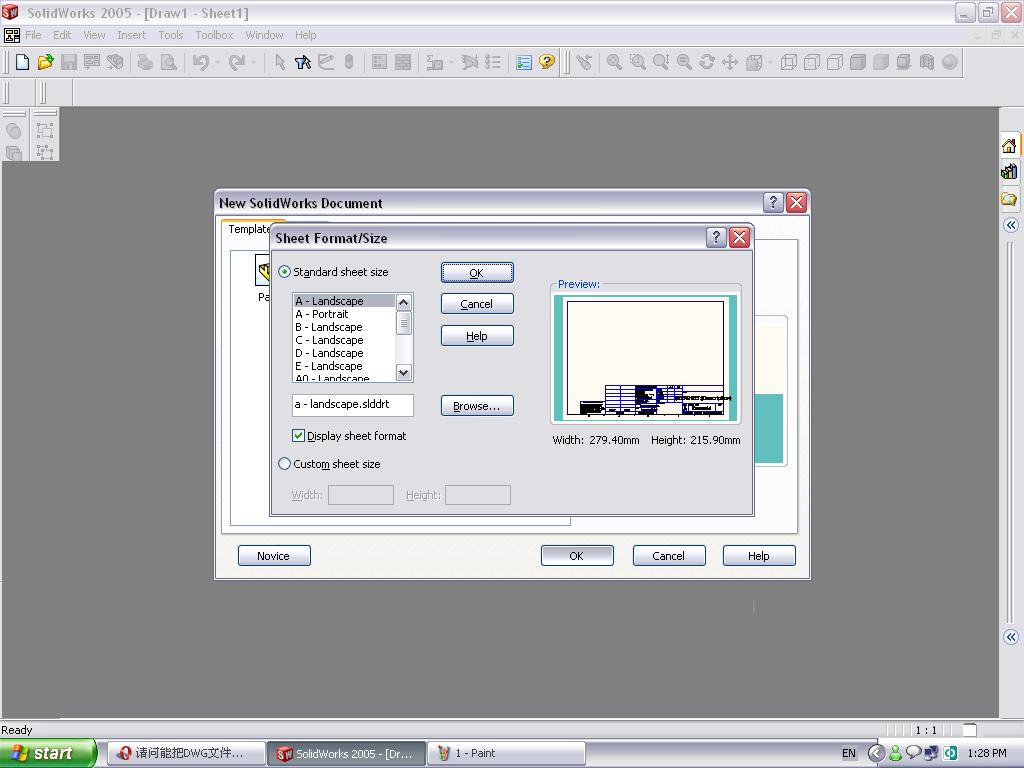This screenshot has height=768, width=1024.
Task: Click the Redo arrow icon
Action: tap(236, 62)
